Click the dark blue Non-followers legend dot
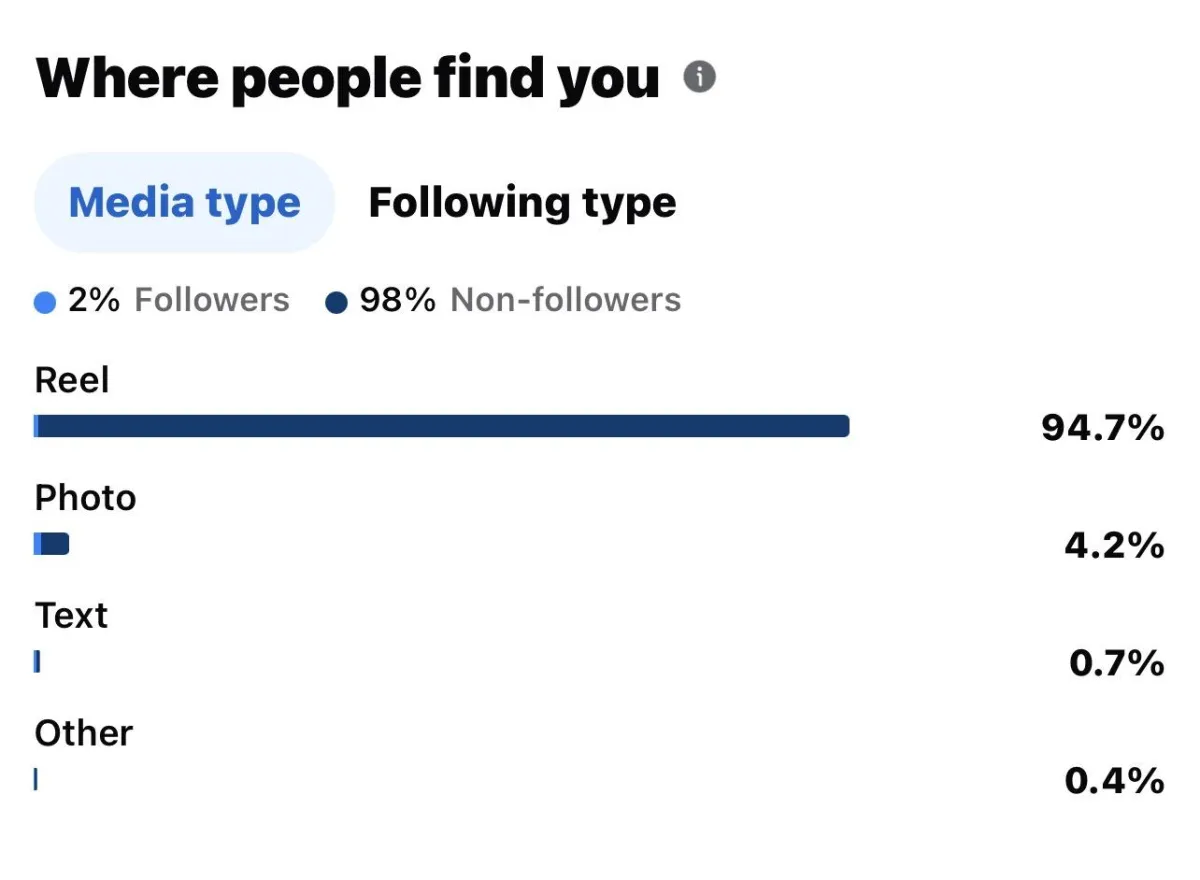 click(337, 302)
